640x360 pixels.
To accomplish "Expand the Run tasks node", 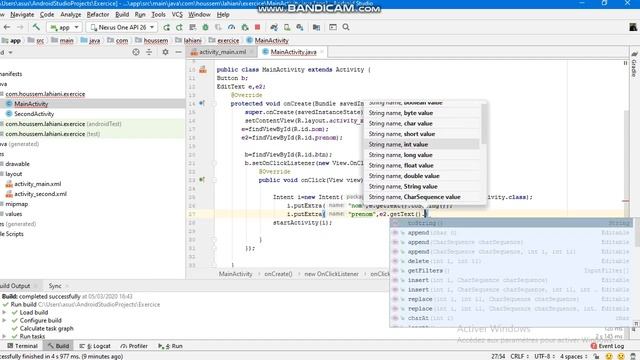I will coord(4,336).
